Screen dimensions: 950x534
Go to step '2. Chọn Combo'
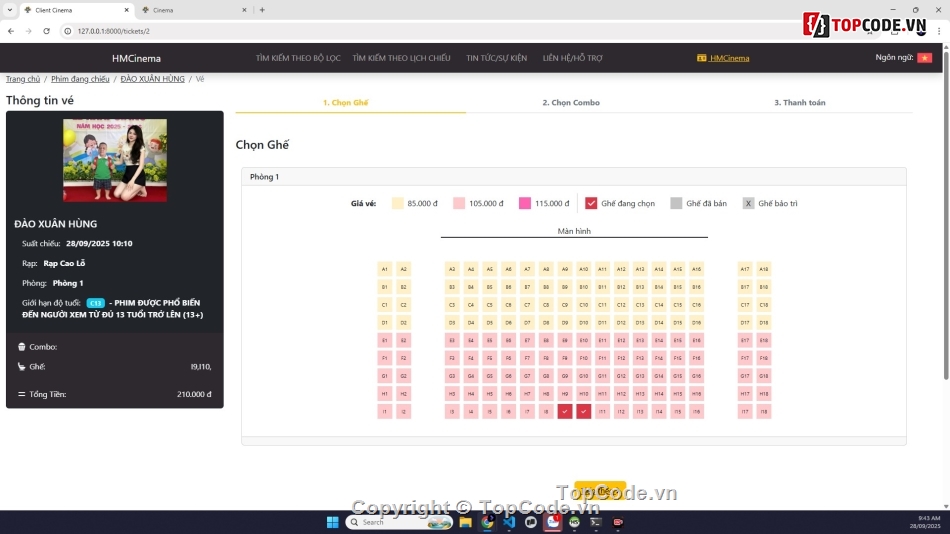[x=571, y=103]
